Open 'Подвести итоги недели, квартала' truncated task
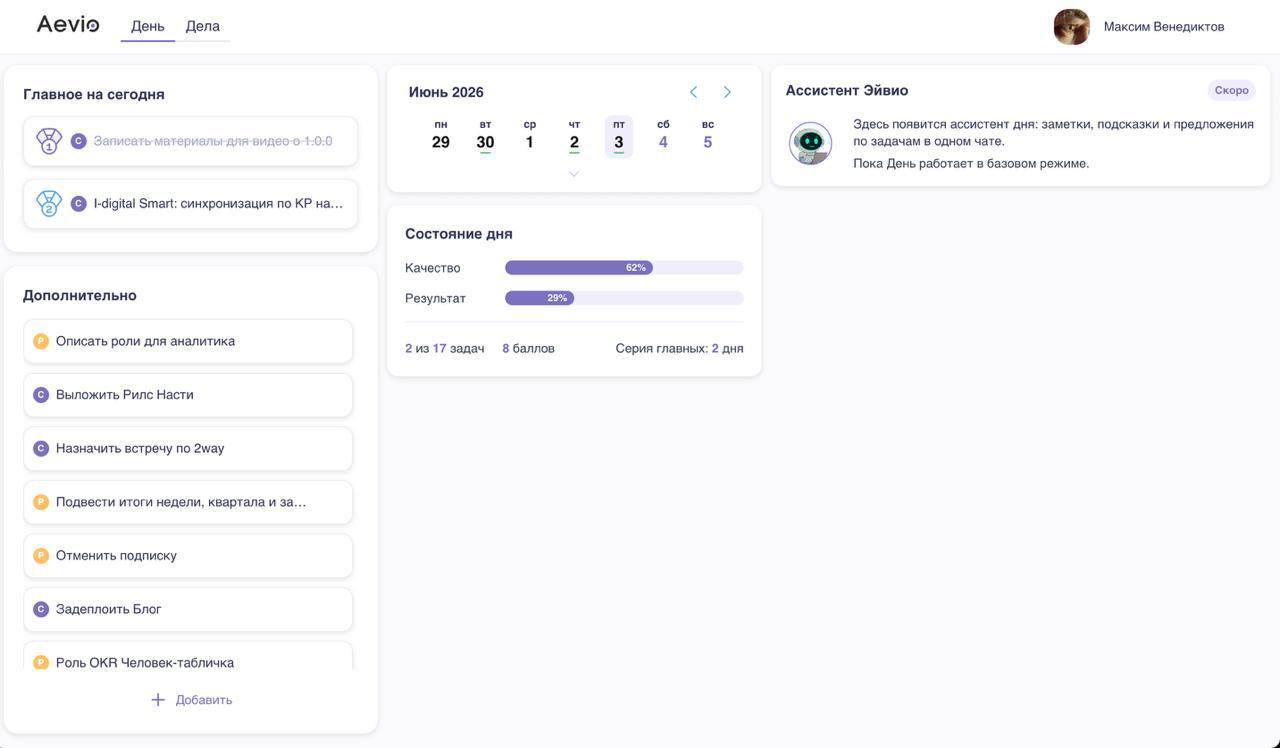This screenshot has height=748, width=1280. [188, 502]
